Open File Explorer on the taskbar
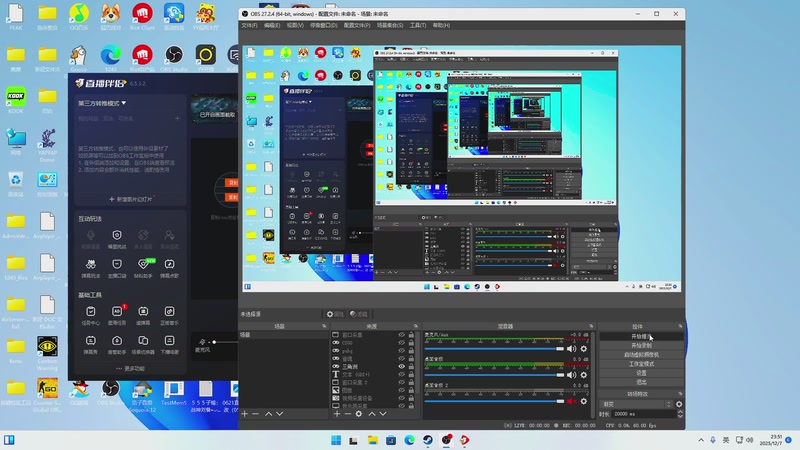The height and width of the screenshot is (450, 800). pyautogui.click(x=372, y=440)
